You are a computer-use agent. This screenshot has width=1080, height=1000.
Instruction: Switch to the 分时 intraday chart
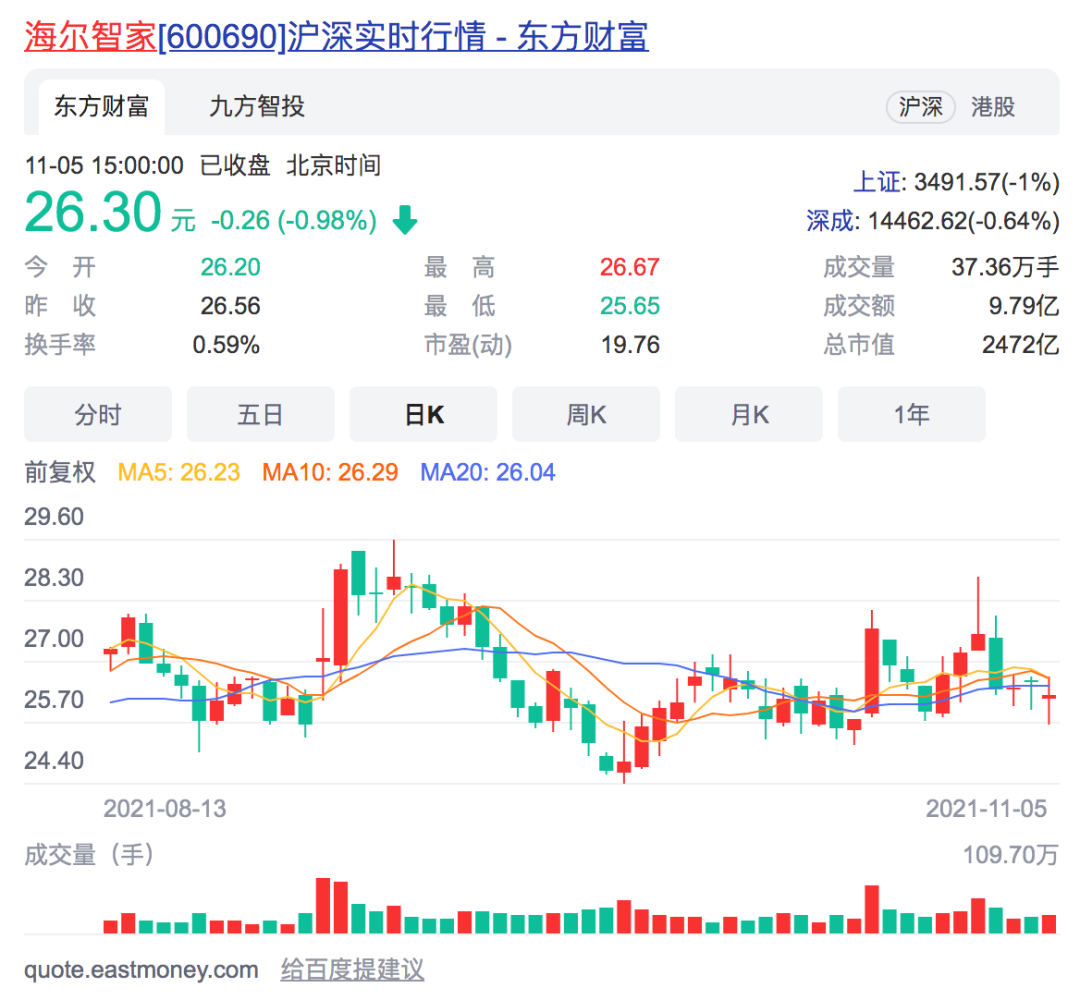click(x=97, y=414)
